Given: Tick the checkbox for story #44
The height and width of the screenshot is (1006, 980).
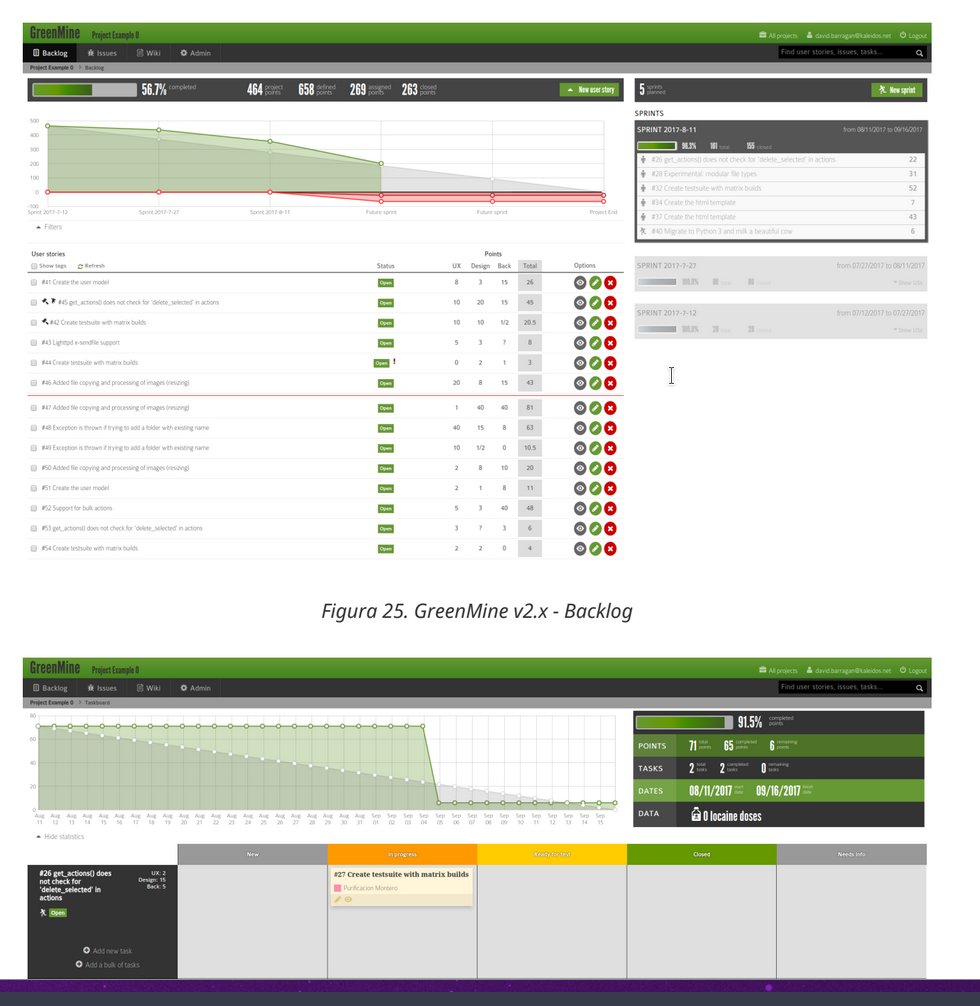Looking at the screenshot, I should [x=33, y=362].
